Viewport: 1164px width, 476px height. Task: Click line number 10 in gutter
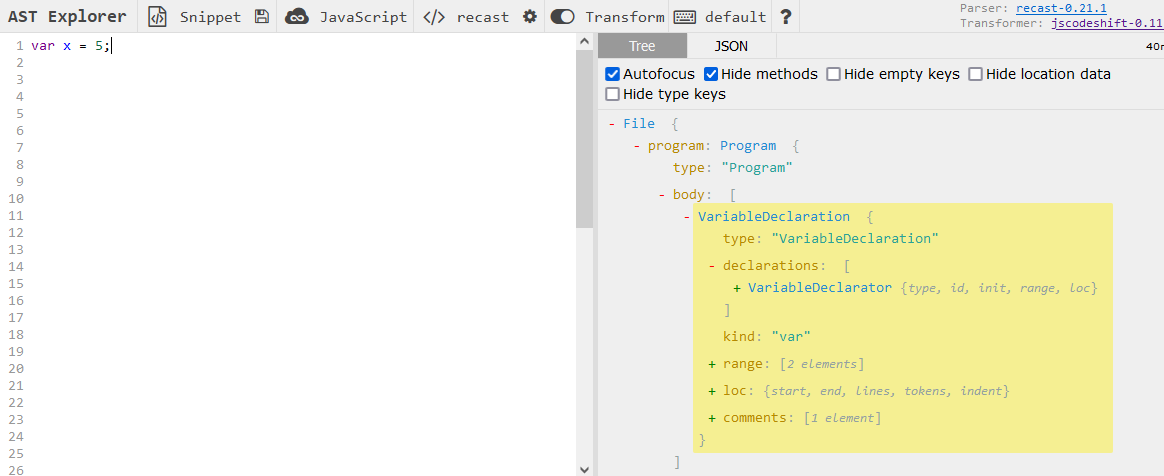point(17,199)
